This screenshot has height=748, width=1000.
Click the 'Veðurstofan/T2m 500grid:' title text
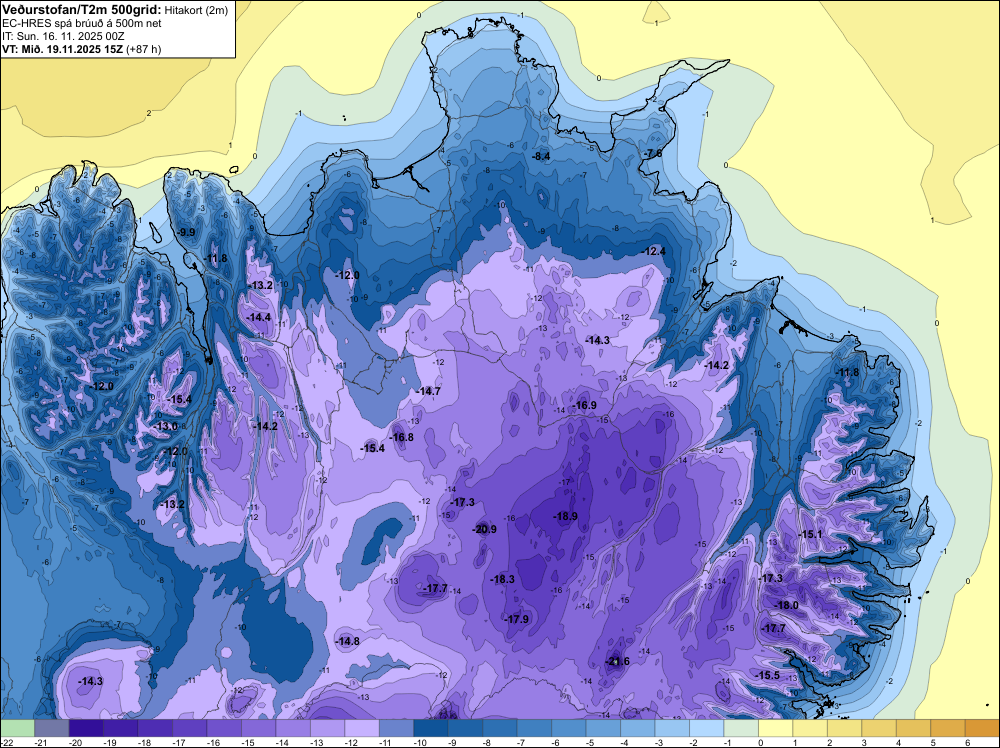pos(80,10)
